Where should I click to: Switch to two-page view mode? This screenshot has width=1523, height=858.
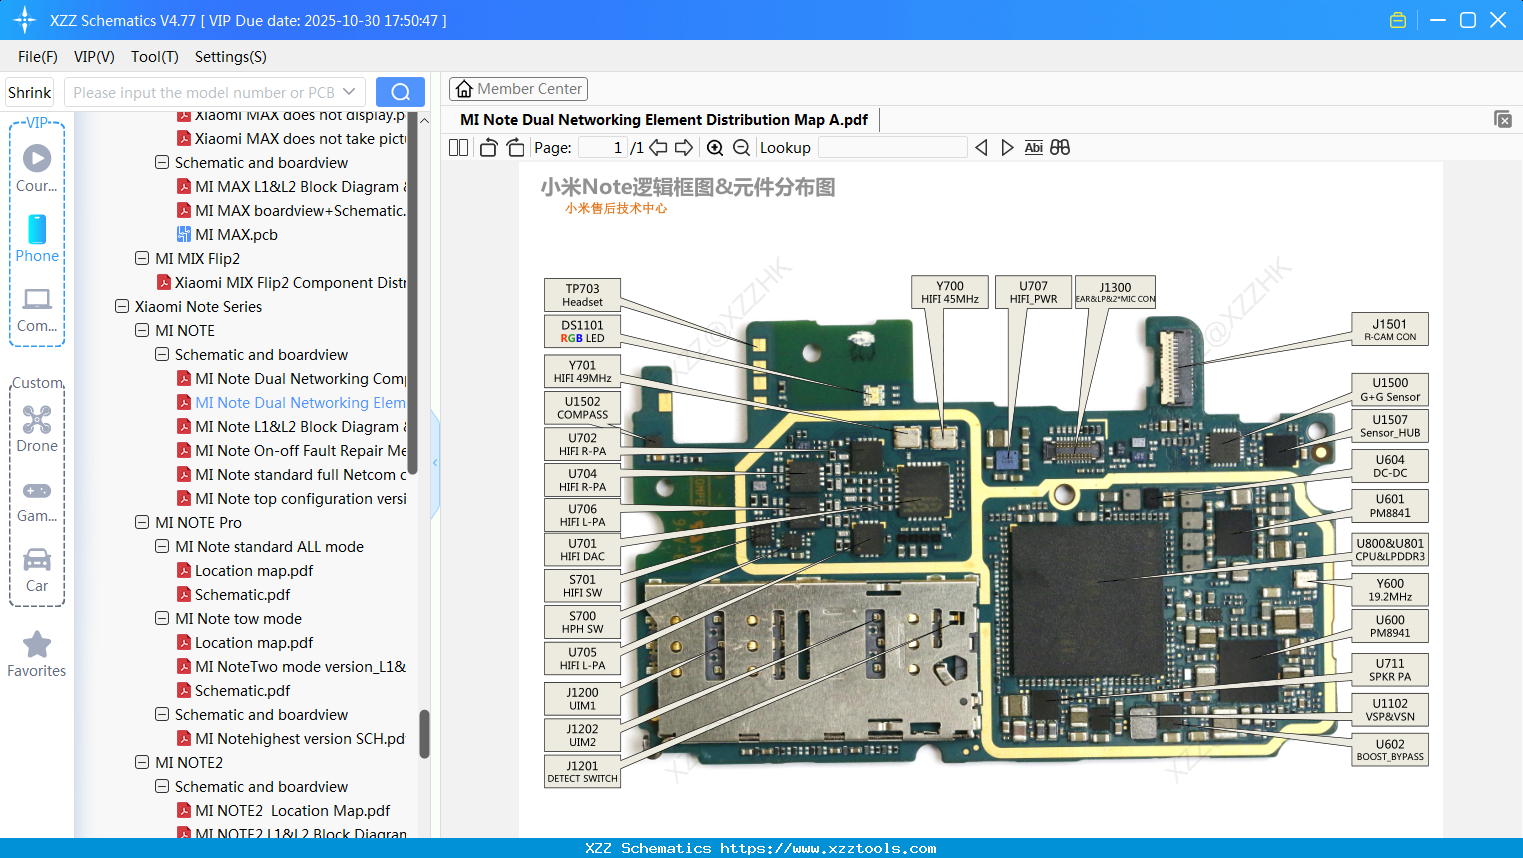(x=457, y=147)
